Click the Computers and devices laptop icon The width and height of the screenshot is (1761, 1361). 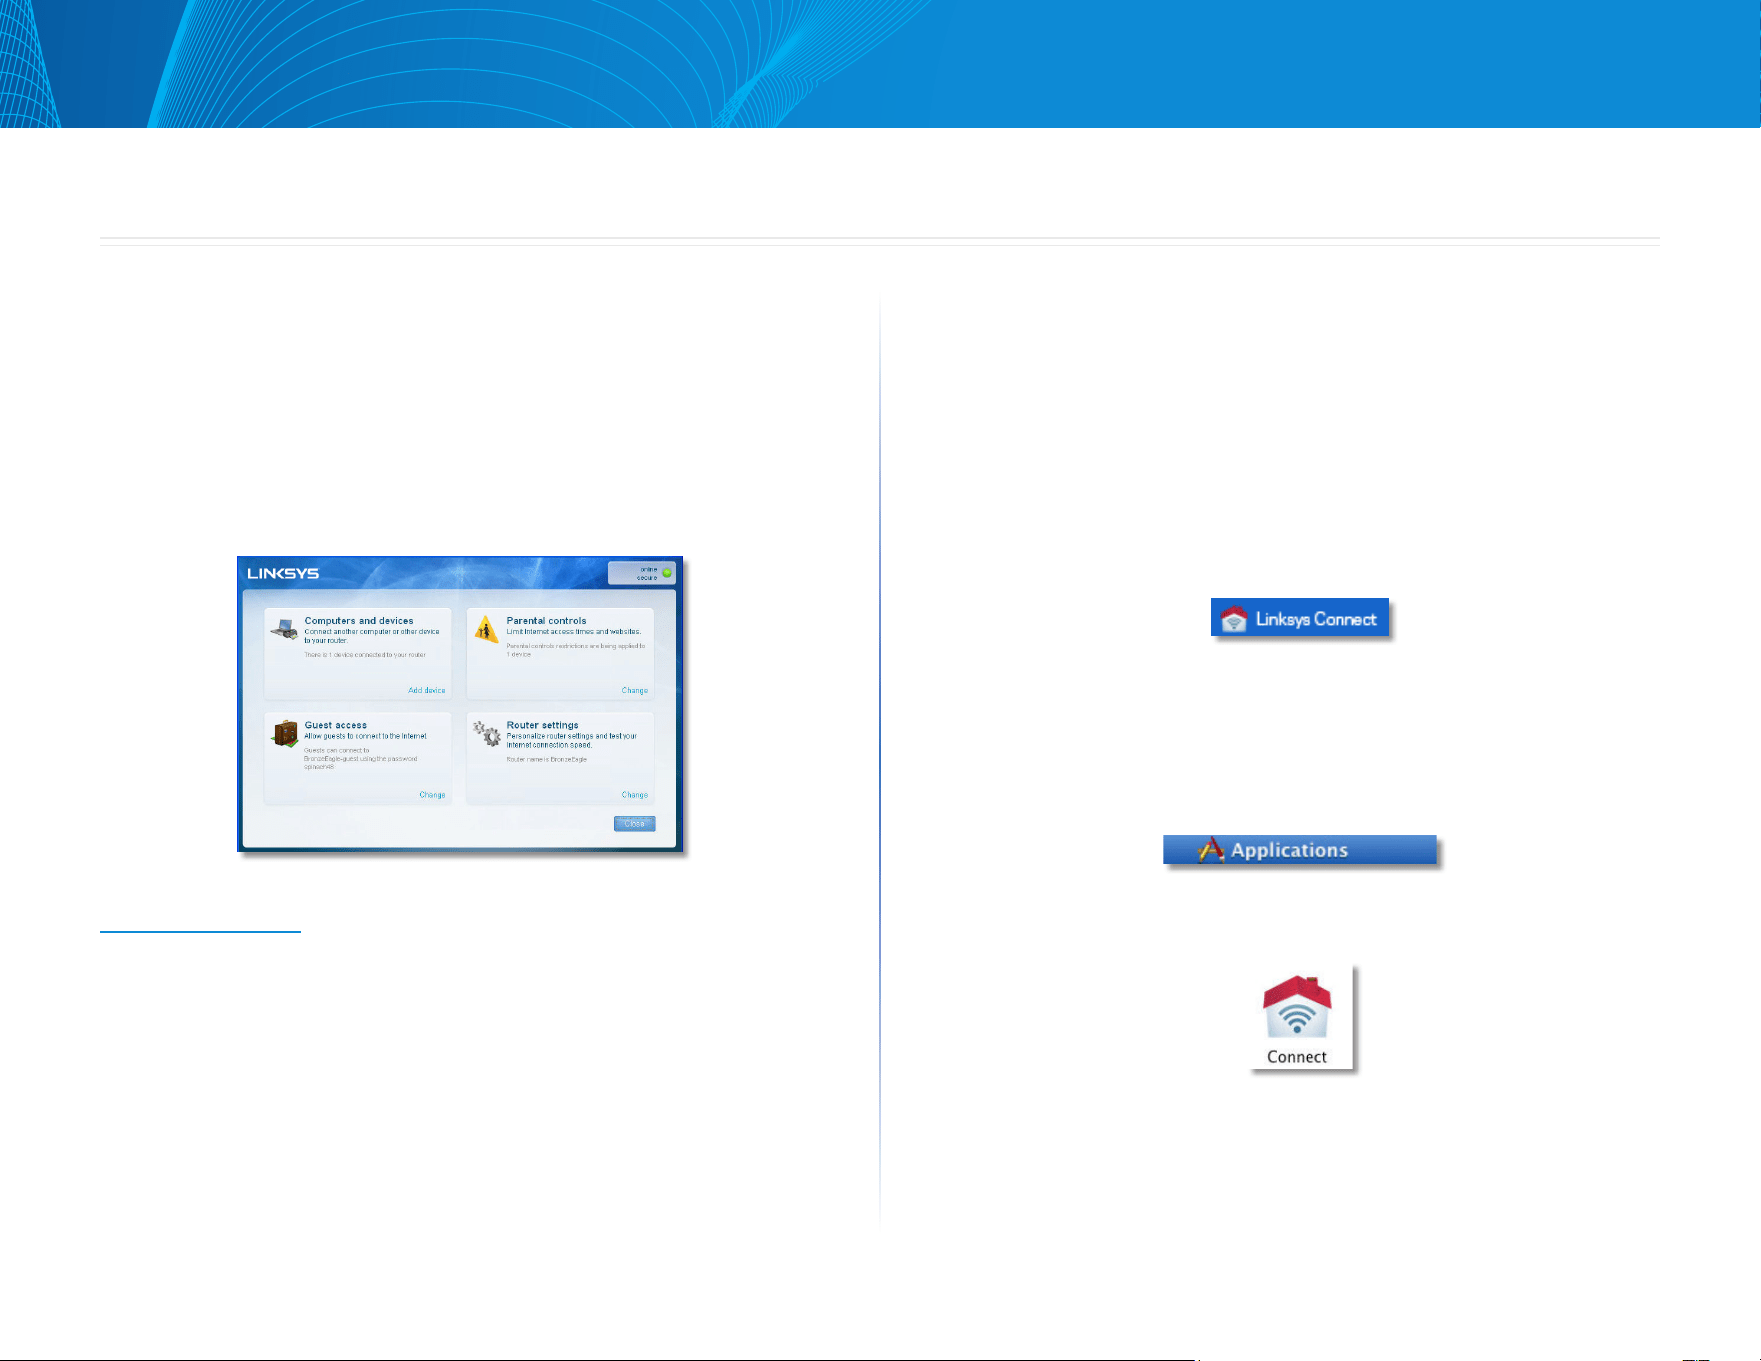(x=284, y=629)
